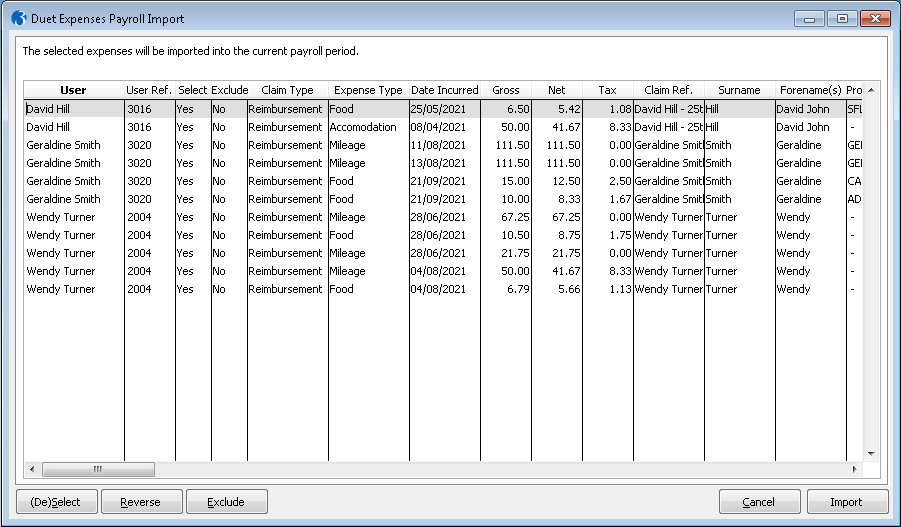Click the 13/08/2021 date cell
Viewport: 901px width, 527px height.
point(445,163)
